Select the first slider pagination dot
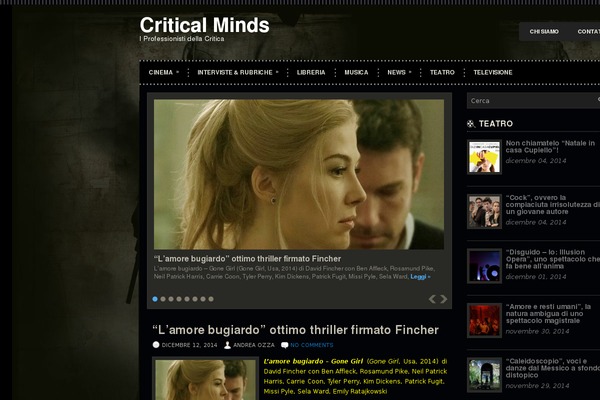 click(x=155, y=299)
